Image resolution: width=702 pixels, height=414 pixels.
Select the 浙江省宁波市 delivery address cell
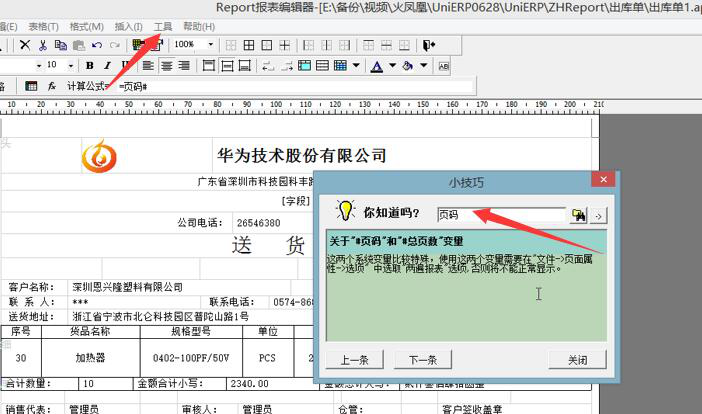161,316
